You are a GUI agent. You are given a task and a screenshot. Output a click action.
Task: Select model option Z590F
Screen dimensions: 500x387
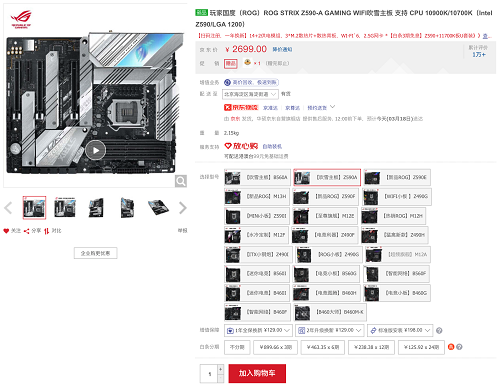[x=326, y=197]
